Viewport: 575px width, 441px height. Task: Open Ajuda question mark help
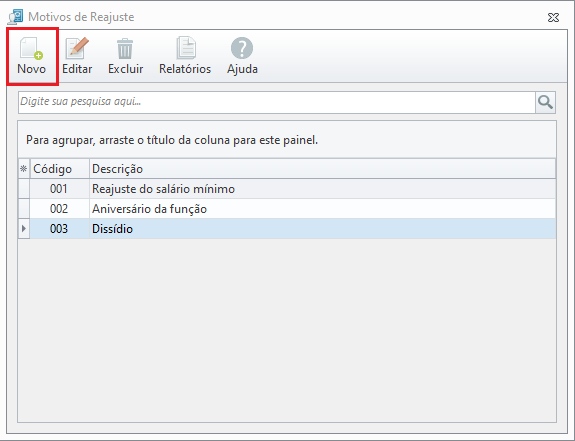[x=242, y=48]
